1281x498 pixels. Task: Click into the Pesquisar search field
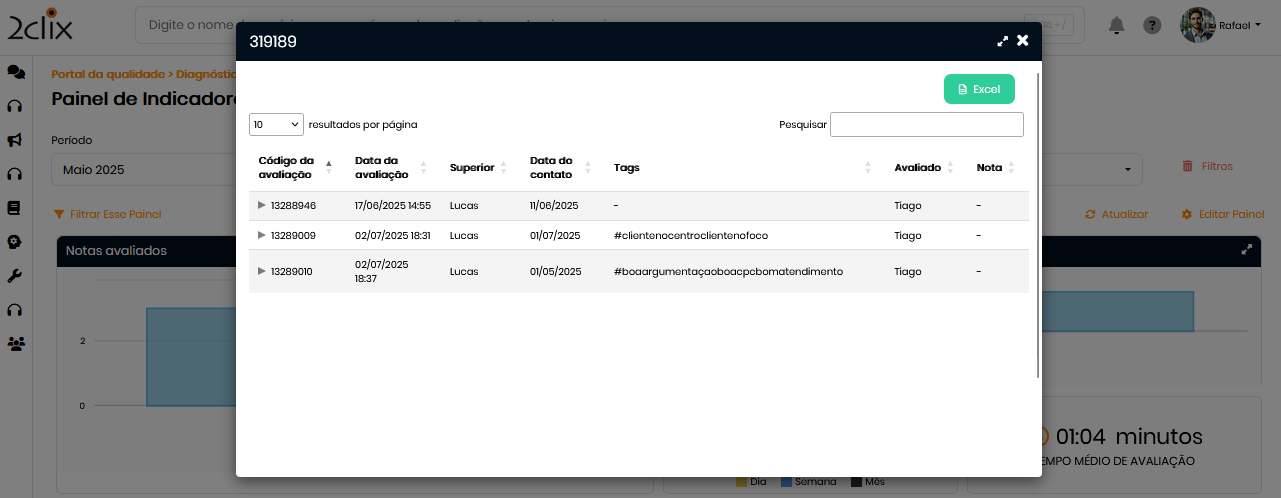click(926, 124)
